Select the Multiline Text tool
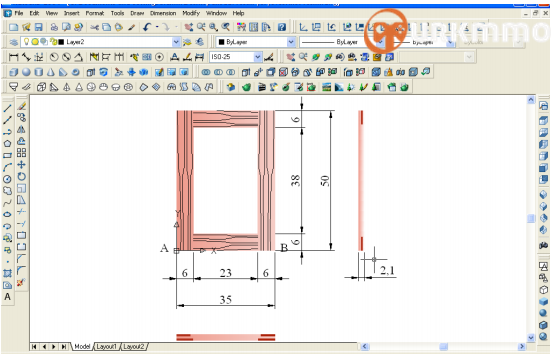Image resolution: width=554 pixels, height=361 pixels. pos(7,297)
